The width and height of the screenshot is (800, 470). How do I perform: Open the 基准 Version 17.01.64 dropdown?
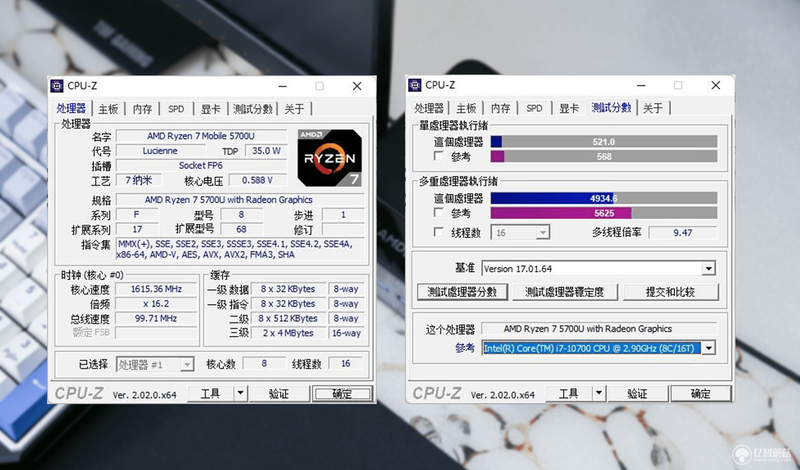pyautogui.click(x=598, y=268)
